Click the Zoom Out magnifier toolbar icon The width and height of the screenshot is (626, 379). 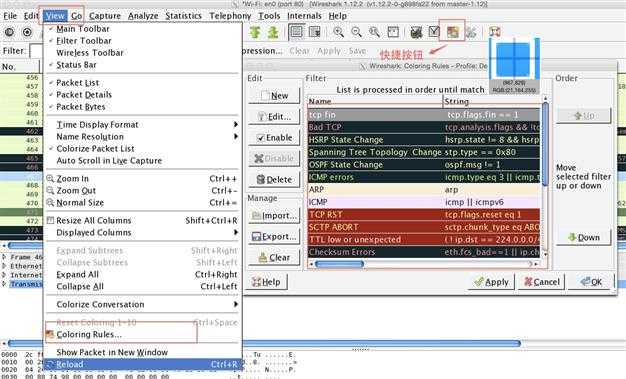(x=356, y=32)
